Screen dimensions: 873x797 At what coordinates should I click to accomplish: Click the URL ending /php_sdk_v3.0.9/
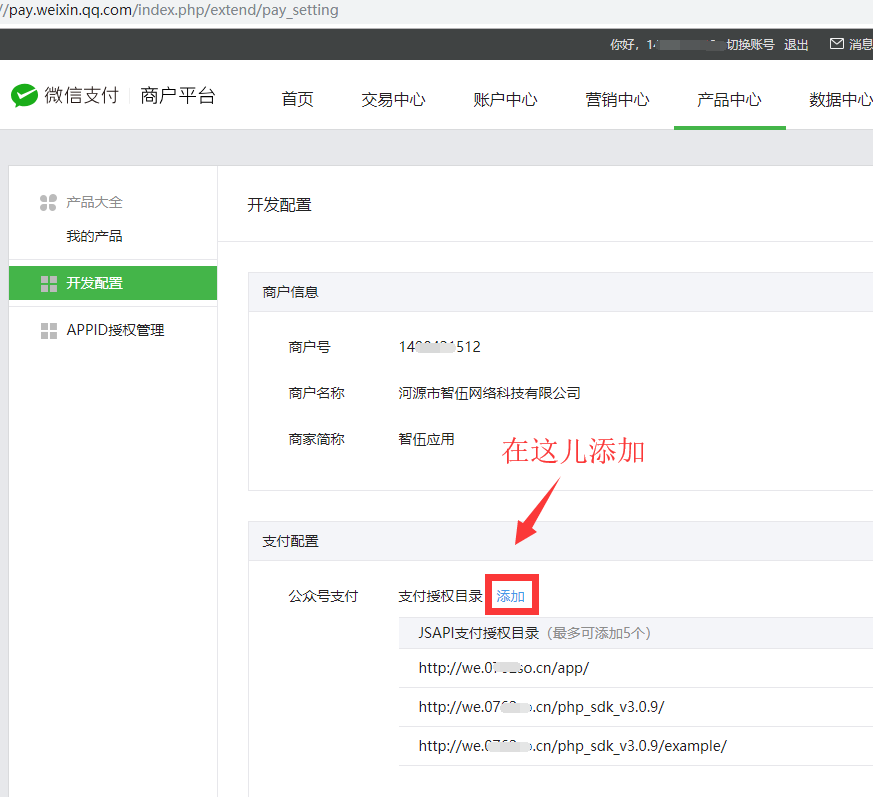(541, 707)
